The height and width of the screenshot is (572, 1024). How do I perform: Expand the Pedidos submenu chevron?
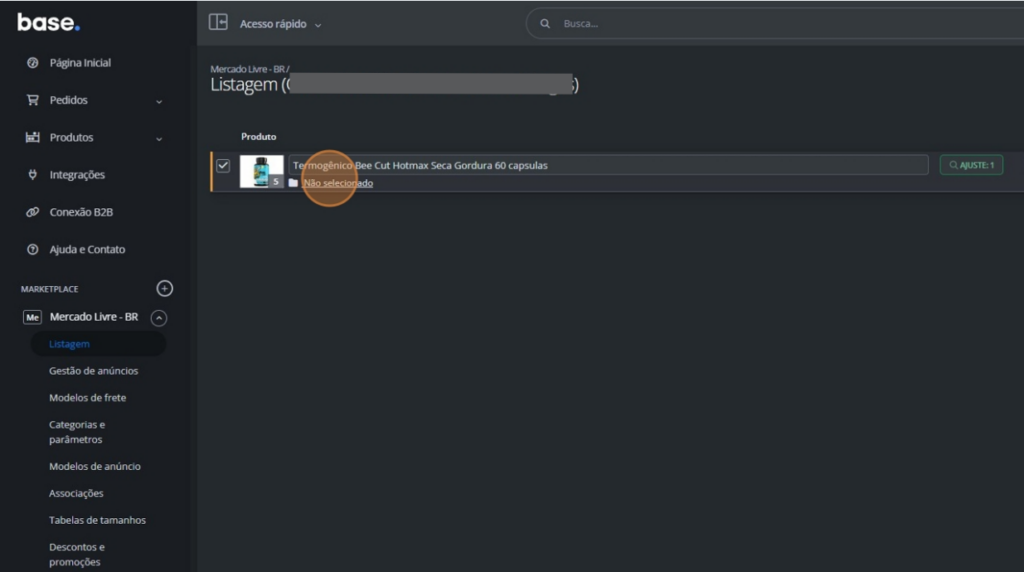pos(159,101)
